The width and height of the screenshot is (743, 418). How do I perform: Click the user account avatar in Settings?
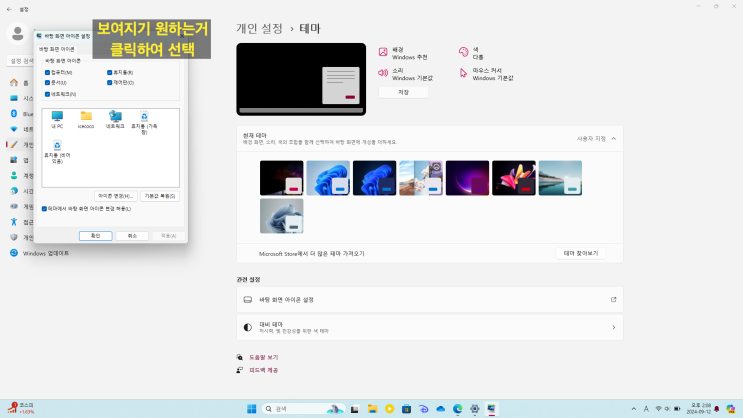pyautogui.click(x=18, y=34)
